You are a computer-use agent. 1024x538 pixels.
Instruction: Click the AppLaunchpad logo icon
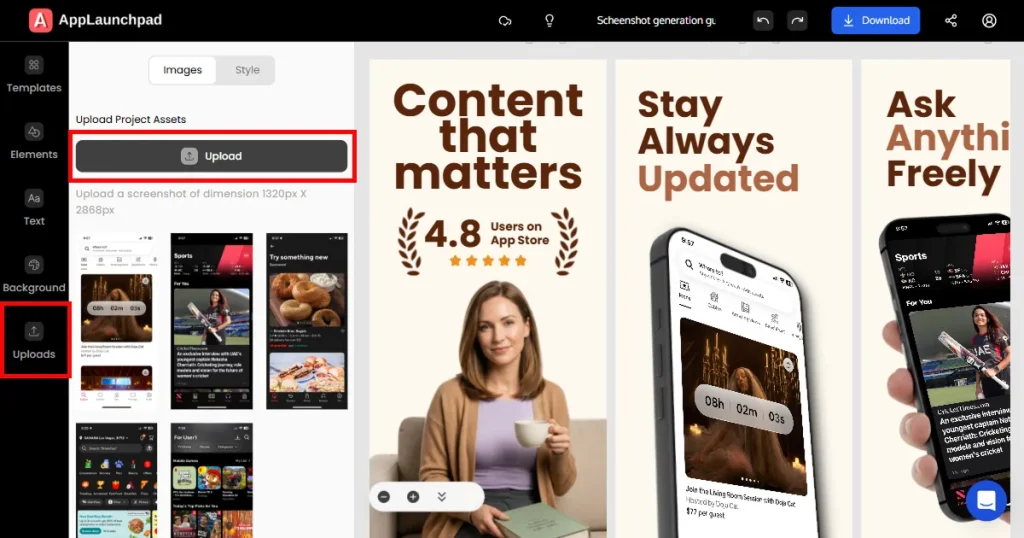pyautogui.click(x=40, y=20)
